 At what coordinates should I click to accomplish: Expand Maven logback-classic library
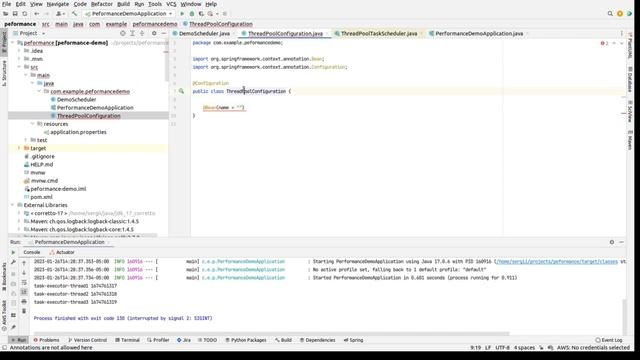point(19,221)
